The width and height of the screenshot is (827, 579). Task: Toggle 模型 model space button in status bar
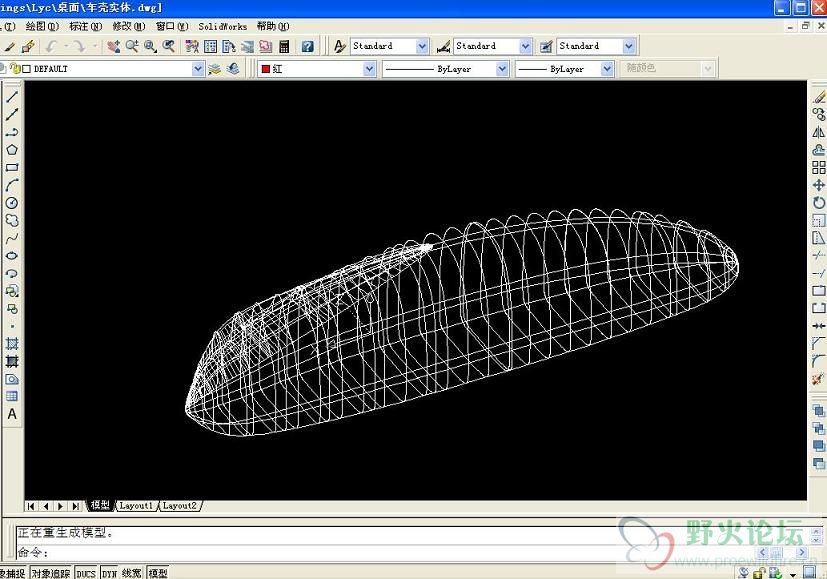coord(158,573)
